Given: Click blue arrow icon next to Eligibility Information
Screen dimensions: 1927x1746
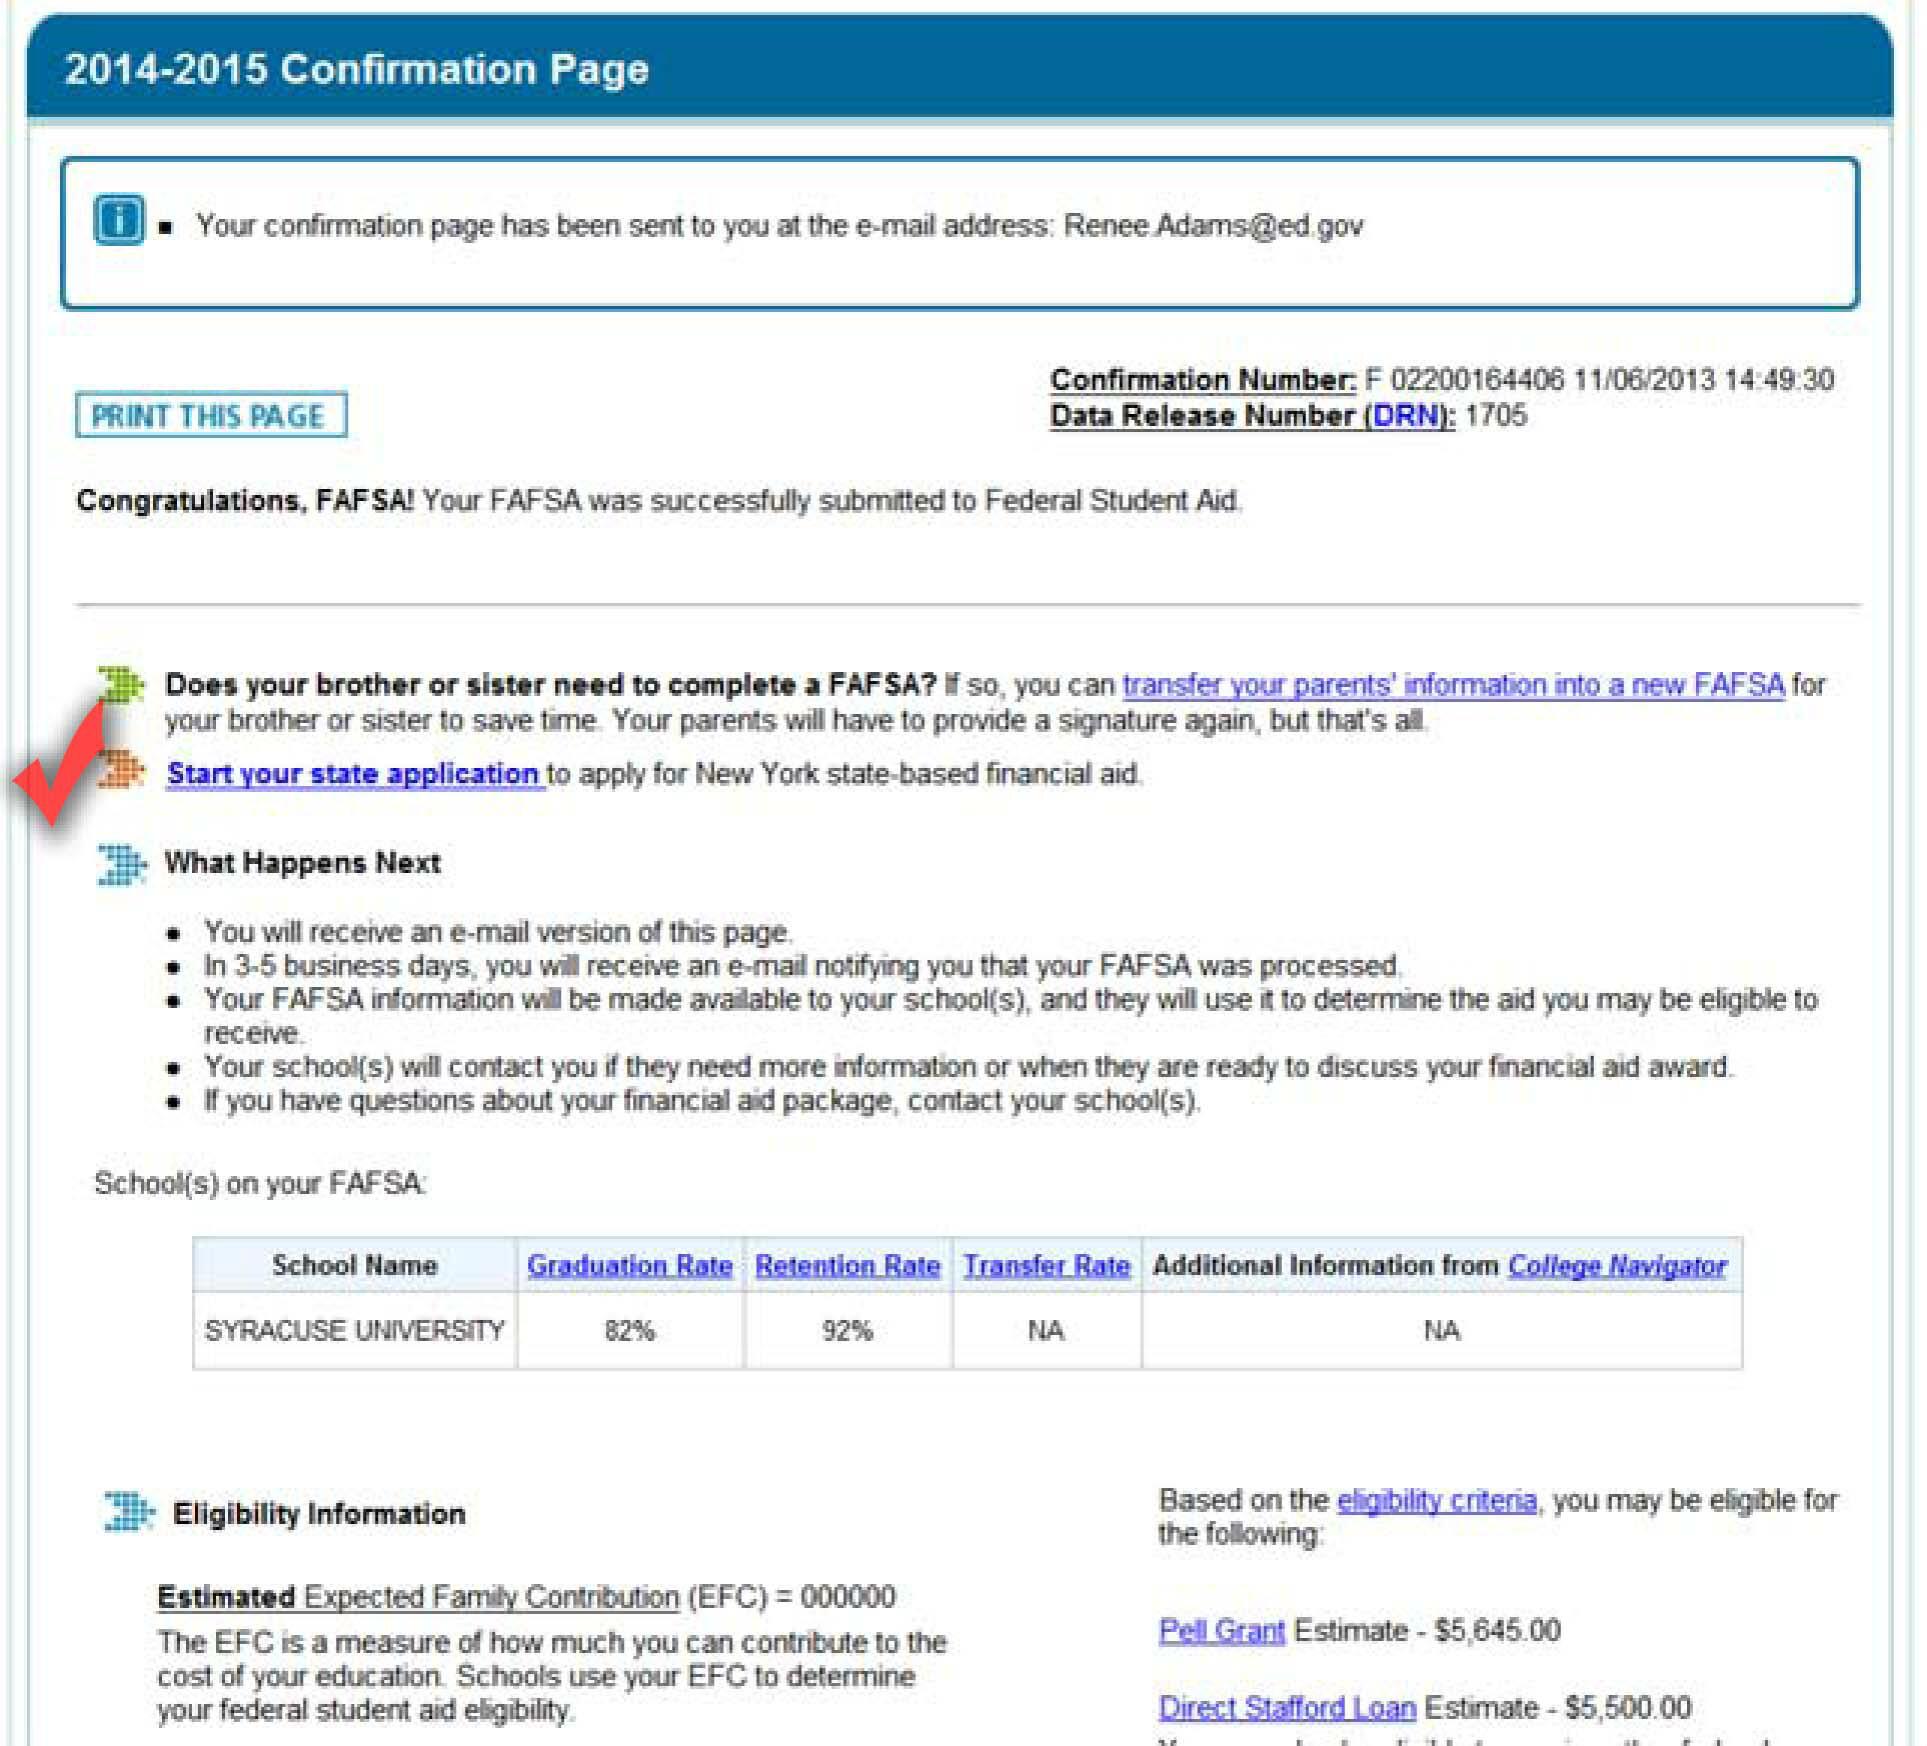Looking at the screenshot, I should pyautogui.click(x=129, y=1513).
